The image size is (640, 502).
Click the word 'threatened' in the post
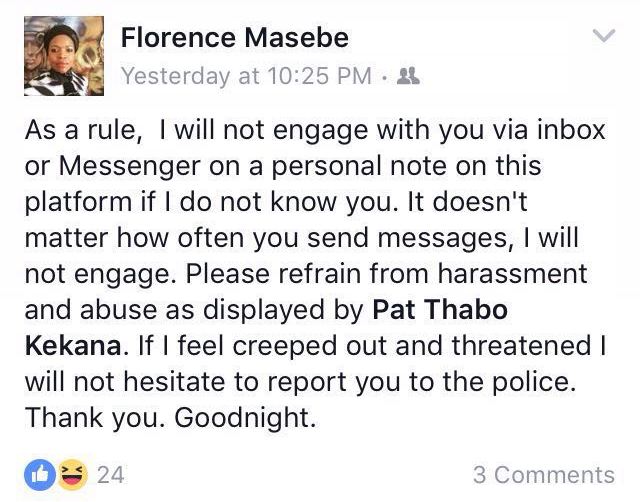pos(522,346)
